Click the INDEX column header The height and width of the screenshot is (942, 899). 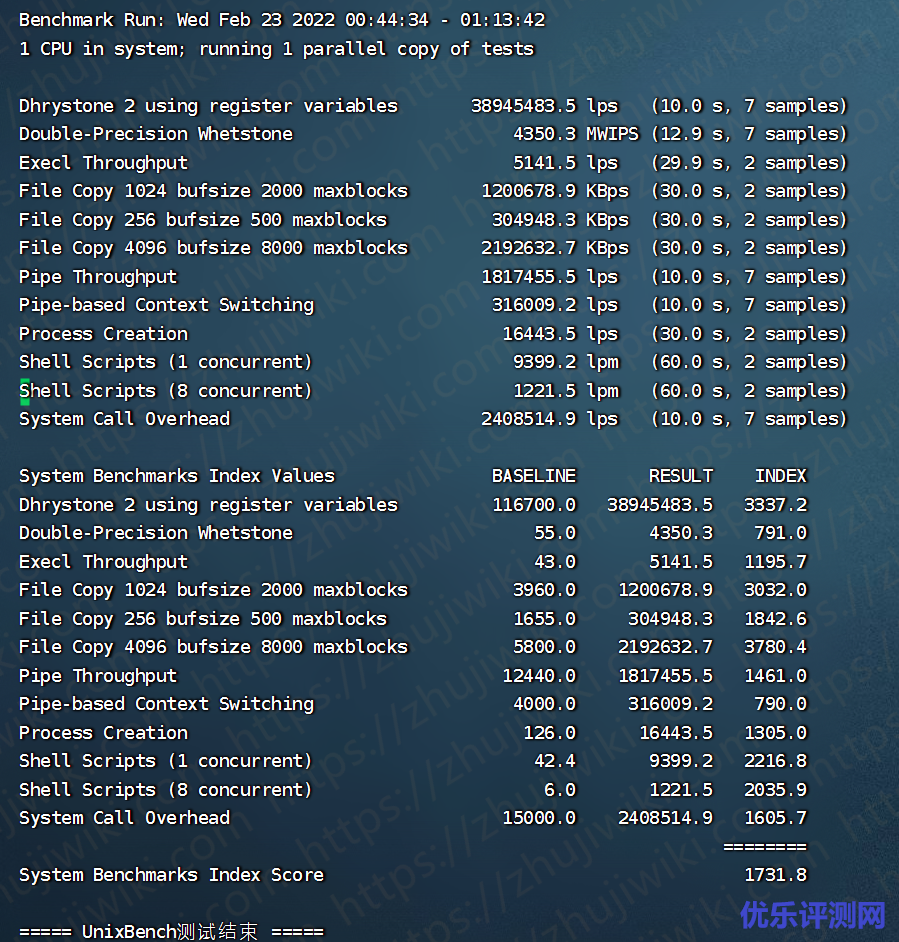(781, 476)
